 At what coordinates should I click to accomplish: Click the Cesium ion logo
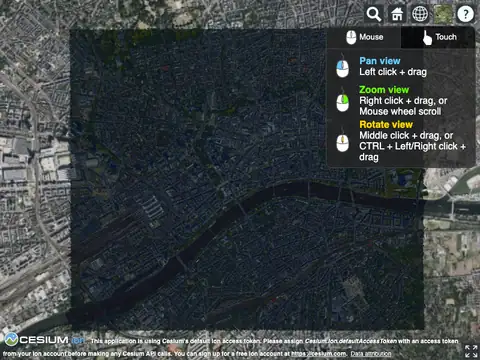(44, 340)
